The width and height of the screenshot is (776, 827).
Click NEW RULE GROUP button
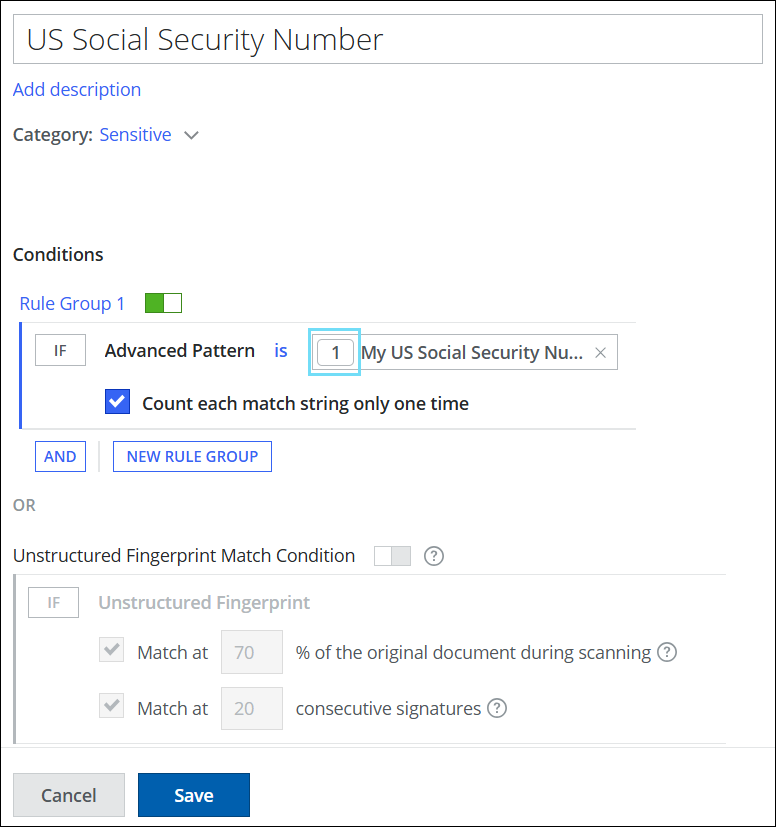(192, 456)
